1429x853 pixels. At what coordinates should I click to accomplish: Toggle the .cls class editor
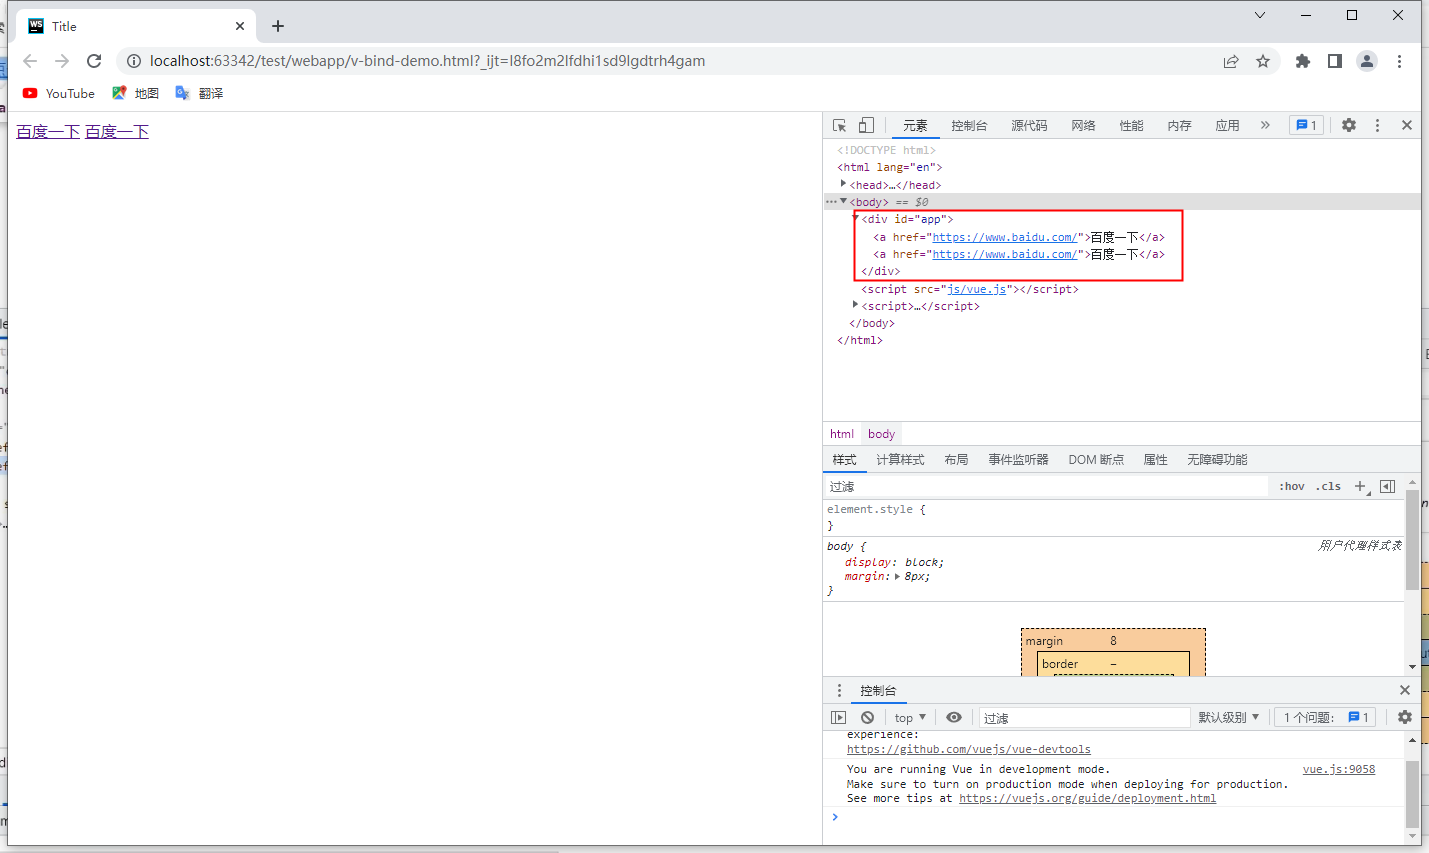tap(1328, 487)
